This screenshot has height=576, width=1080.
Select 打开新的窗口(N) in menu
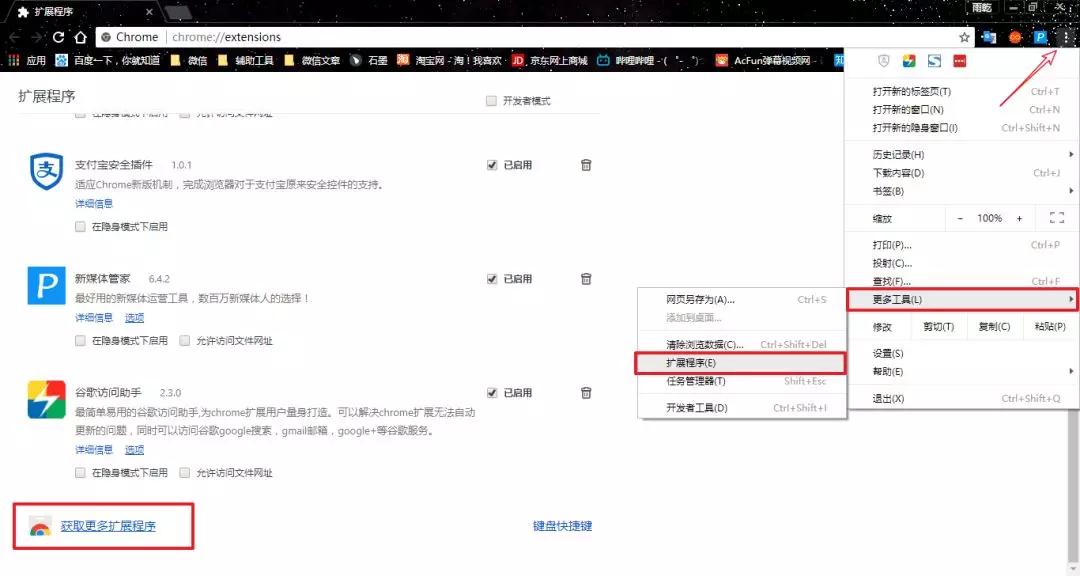[x=962, y=110]
